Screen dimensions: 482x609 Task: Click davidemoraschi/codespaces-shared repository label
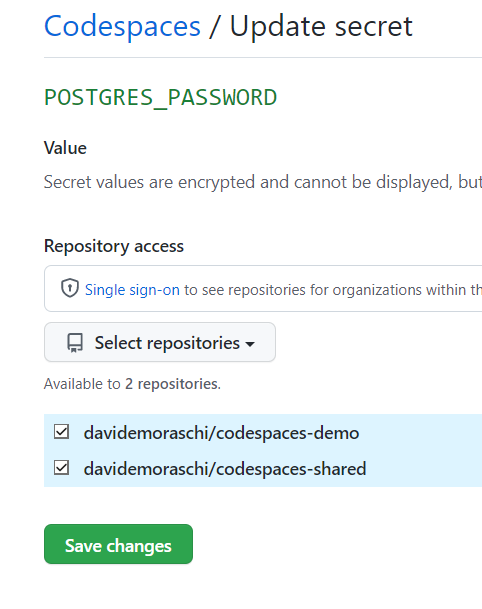225,468
